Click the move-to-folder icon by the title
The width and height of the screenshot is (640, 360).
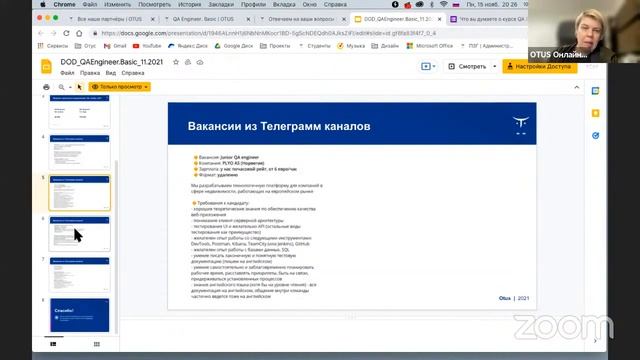pyautogui.click(x=188, y=62)
